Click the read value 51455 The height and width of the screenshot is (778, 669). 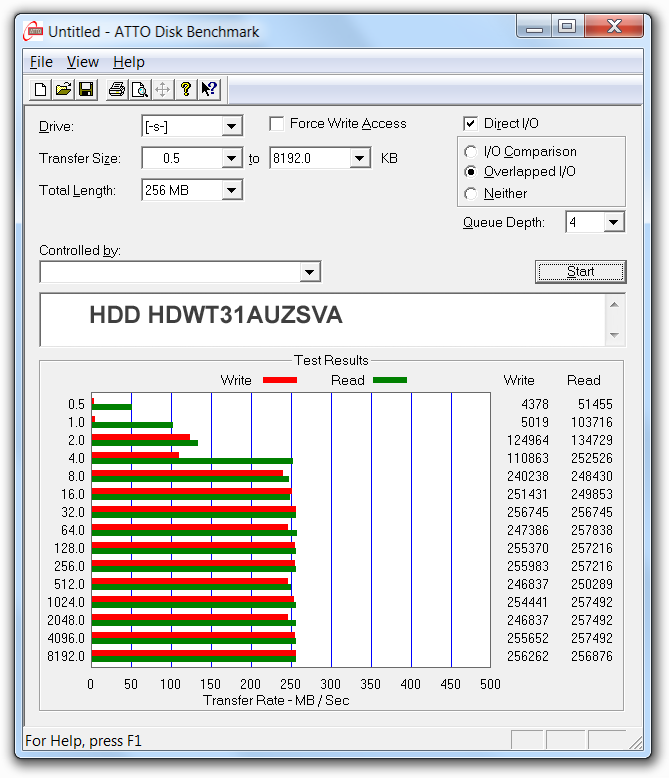pyautogui.click(x=595, y=404)
